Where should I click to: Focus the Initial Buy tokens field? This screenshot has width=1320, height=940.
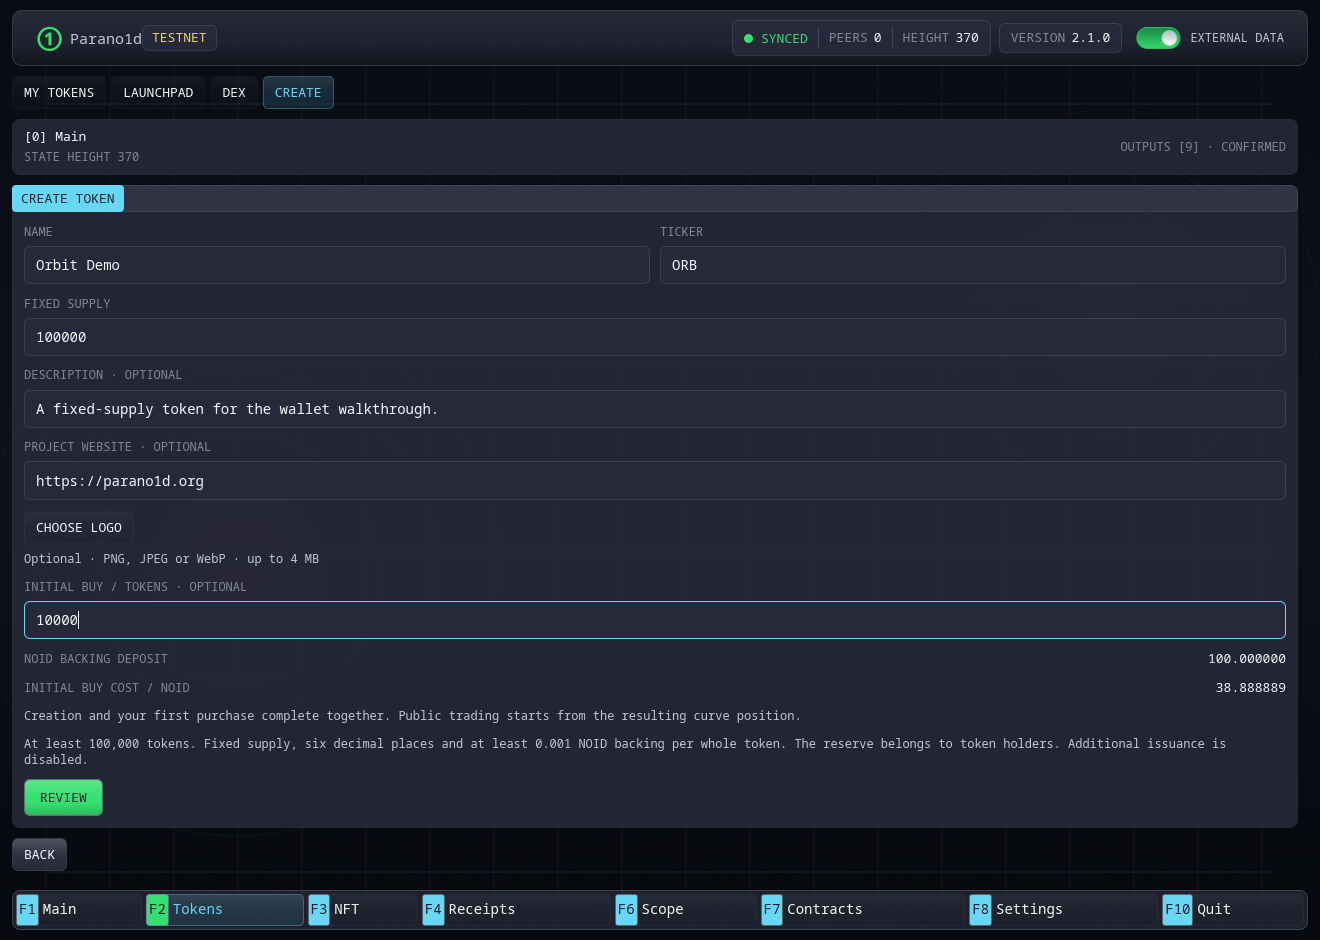(655, 620)
